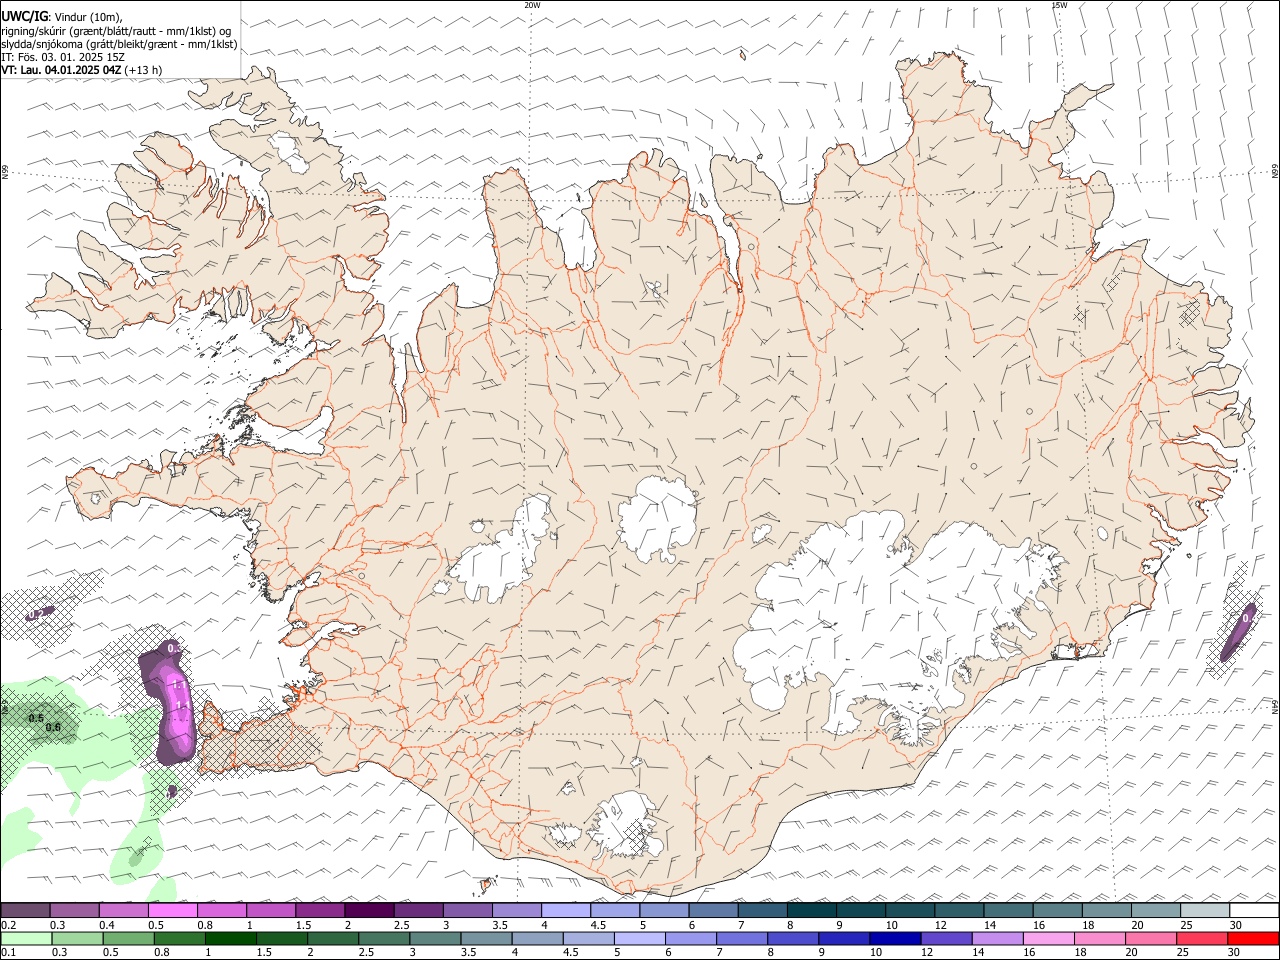This screenshot has width=1280, height=960.
Task: Pick the dark plum 0.2 swatch in upper scale
Action: point(25,911)
